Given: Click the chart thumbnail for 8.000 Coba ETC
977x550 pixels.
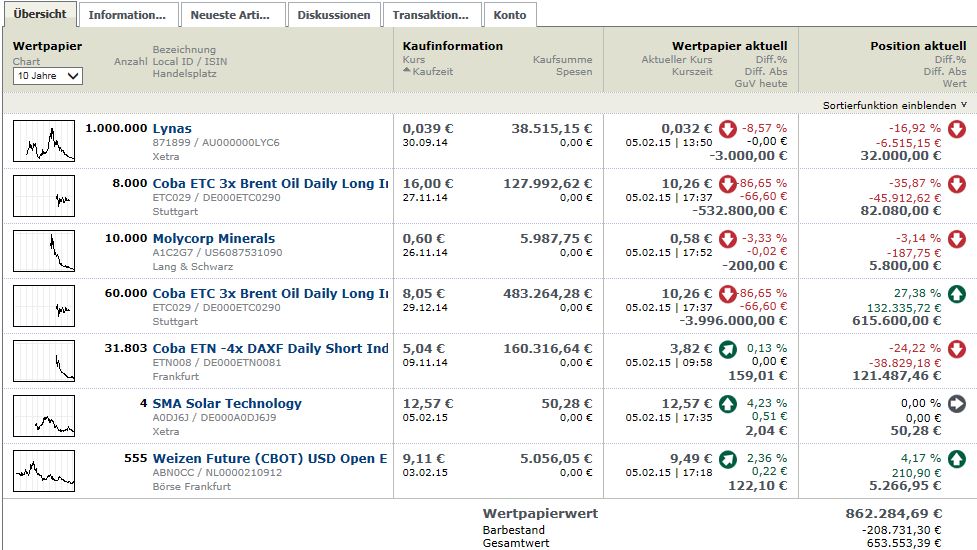Looking at the screenshot, I should click(x=44, y=196).
